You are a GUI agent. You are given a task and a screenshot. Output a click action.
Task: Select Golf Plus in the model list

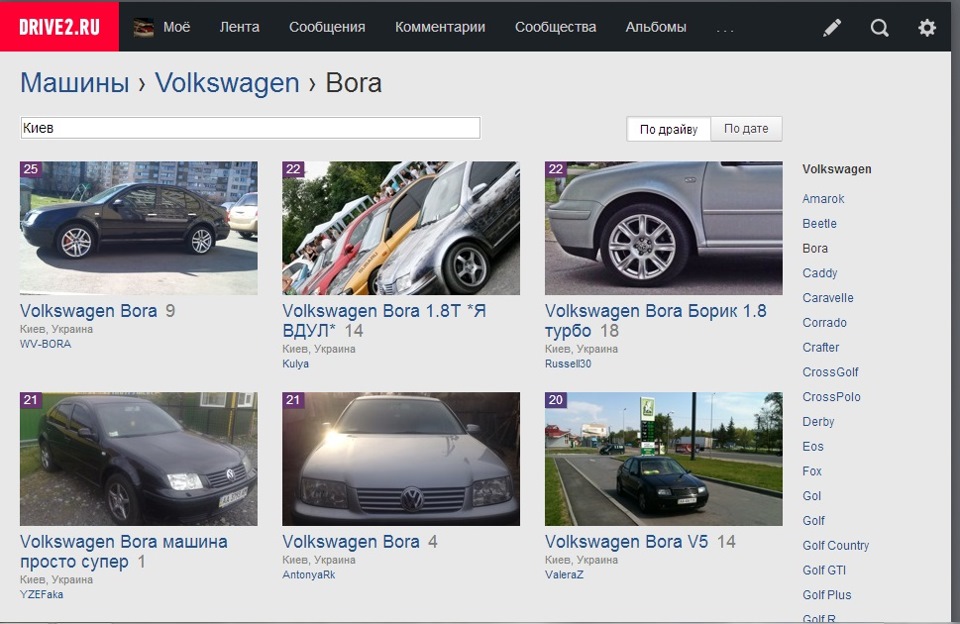point(827,595)
